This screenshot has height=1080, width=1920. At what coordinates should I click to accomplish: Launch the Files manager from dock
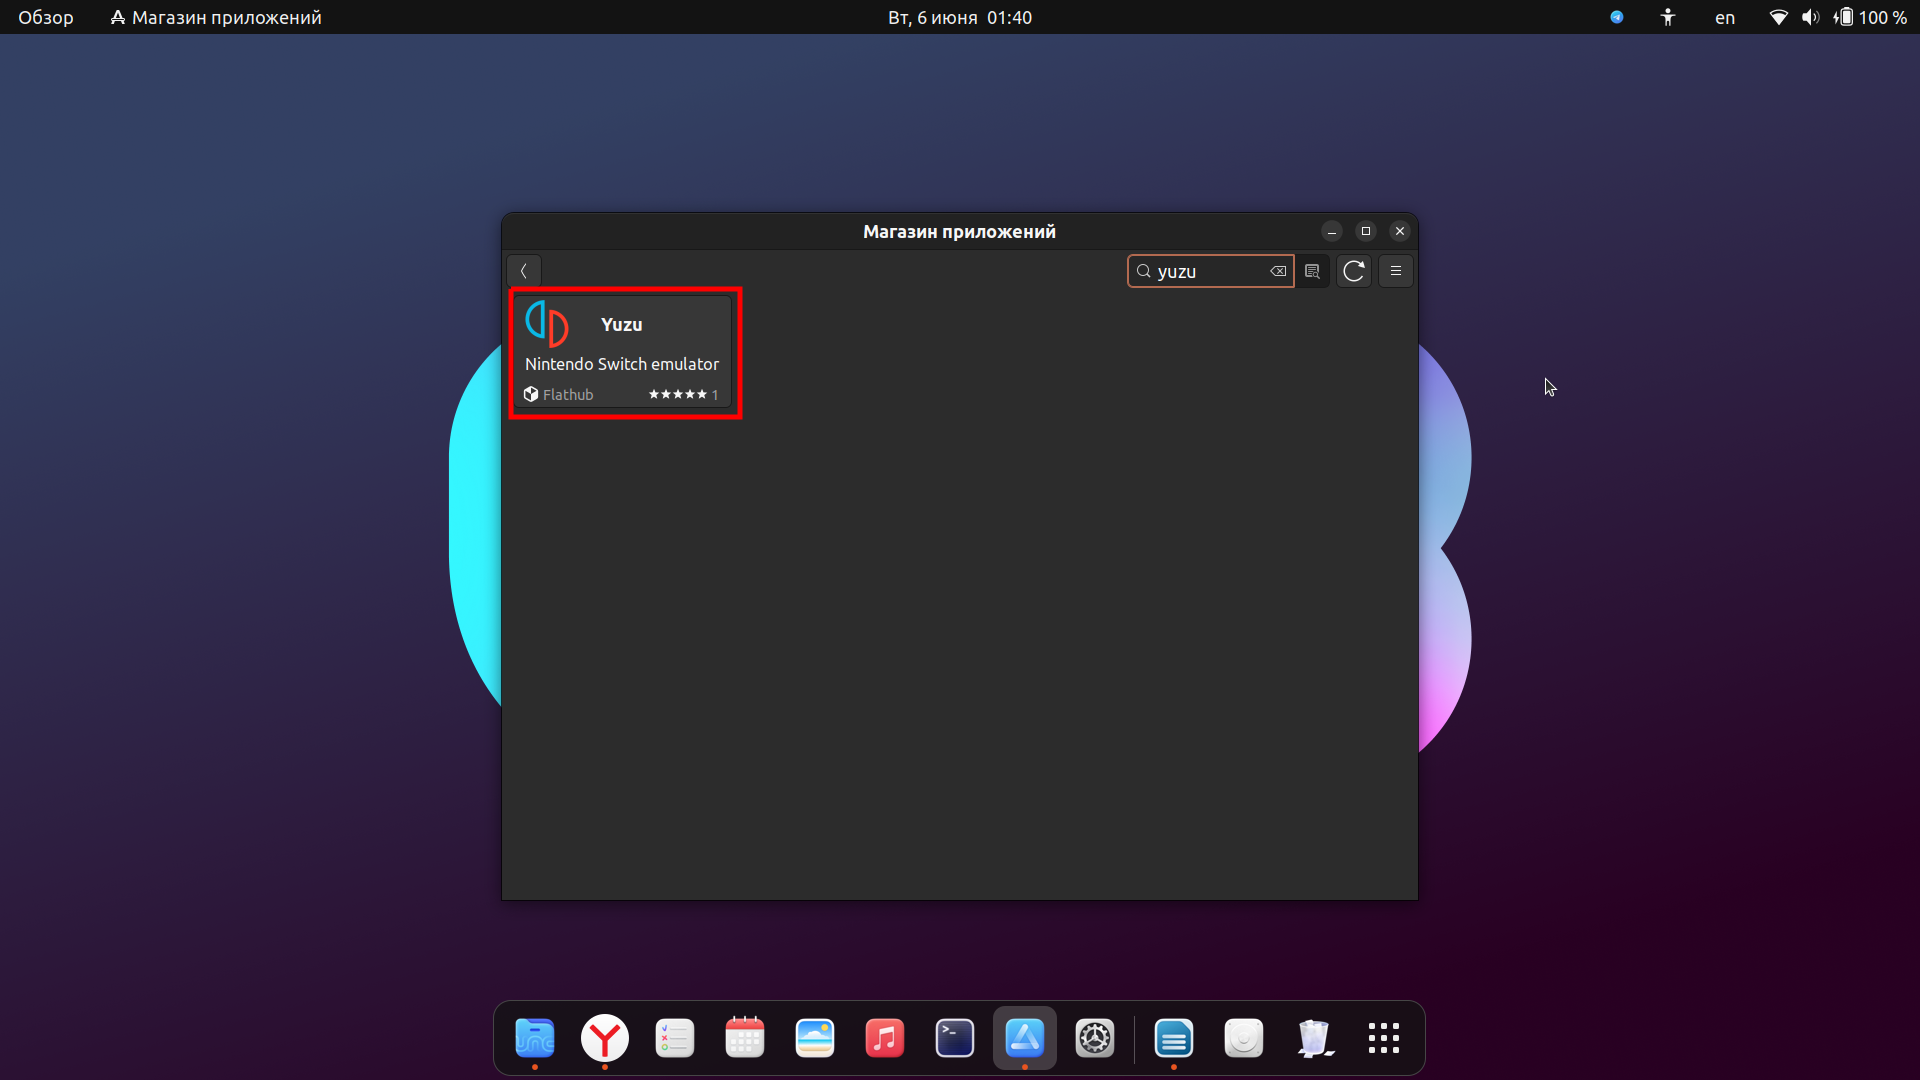535,1038
